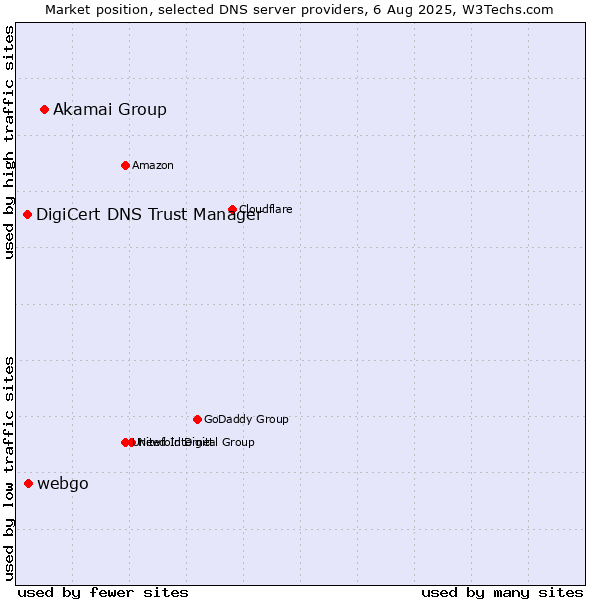Click the DigiCert DNS Trust Manager label

tap(149, 214)
